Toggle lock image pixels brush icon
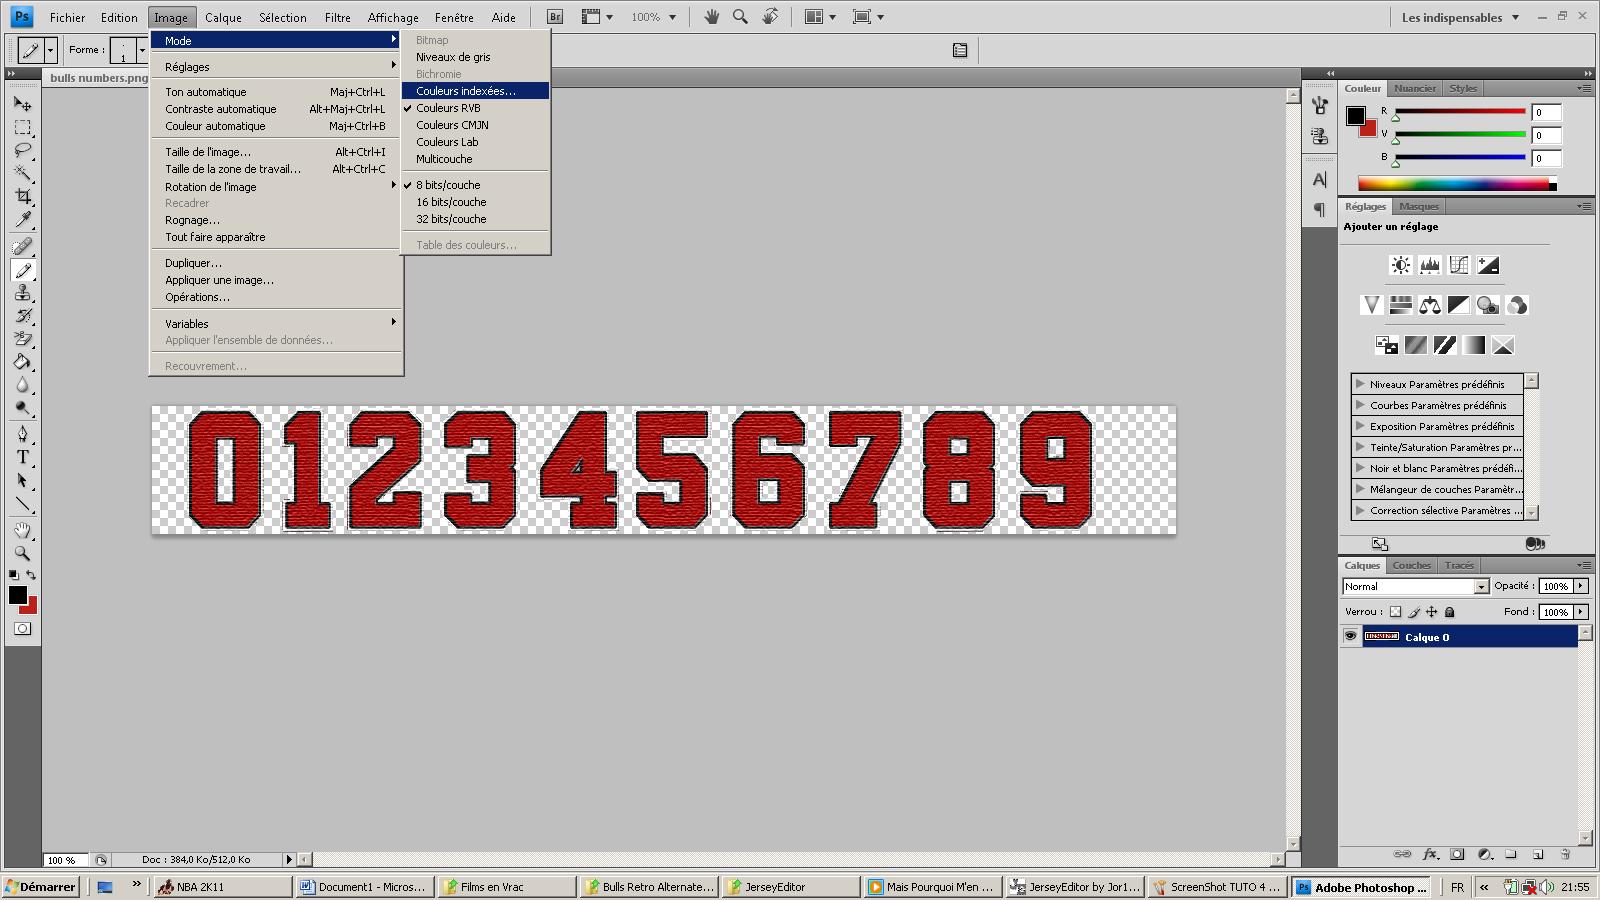Image resolution: width=1600 pixels, height=900 pixels. (x=1413, y=612)
